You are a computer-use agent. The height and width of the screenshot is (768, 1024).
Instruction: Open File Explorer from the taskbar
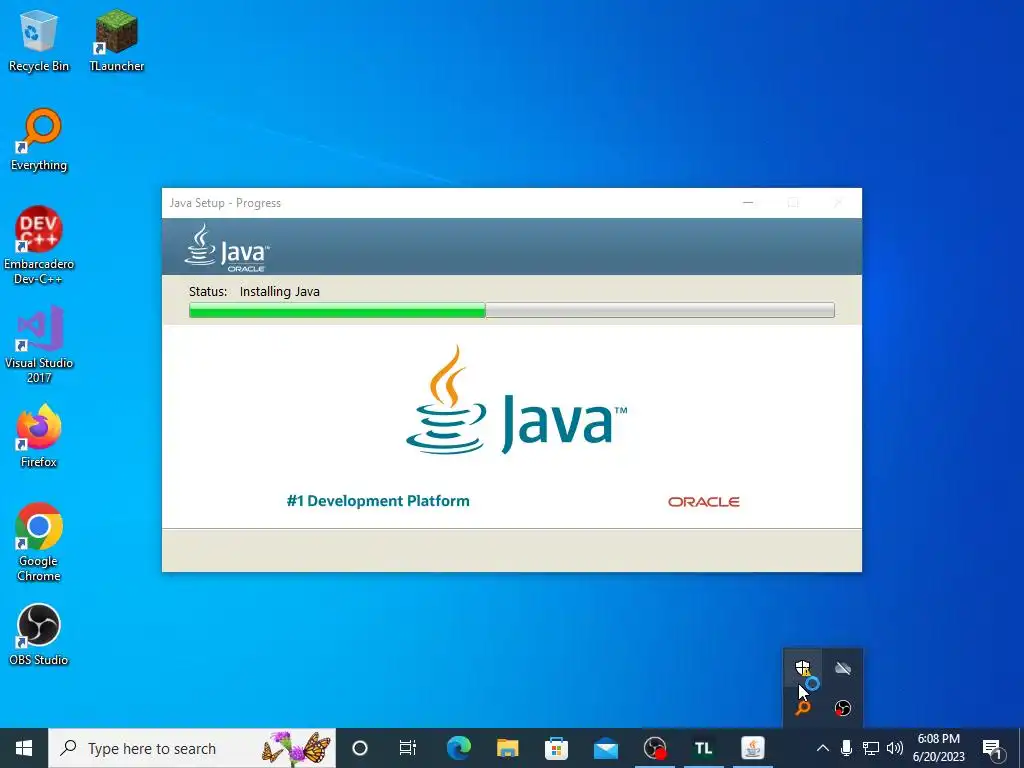(507, 748)
